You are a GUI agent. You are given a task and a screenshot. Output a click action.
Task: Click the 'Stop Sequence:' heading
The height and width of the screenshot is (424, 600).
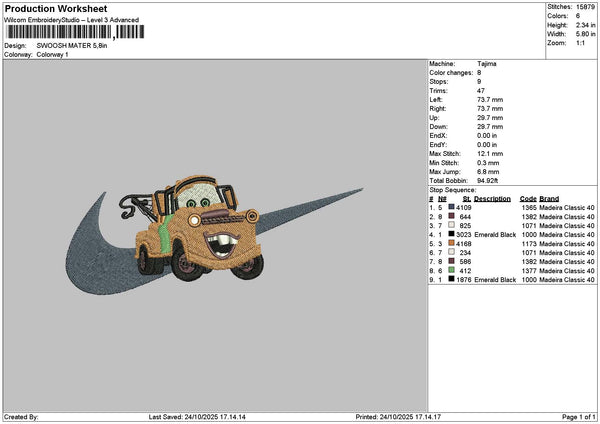pos(453,190)
